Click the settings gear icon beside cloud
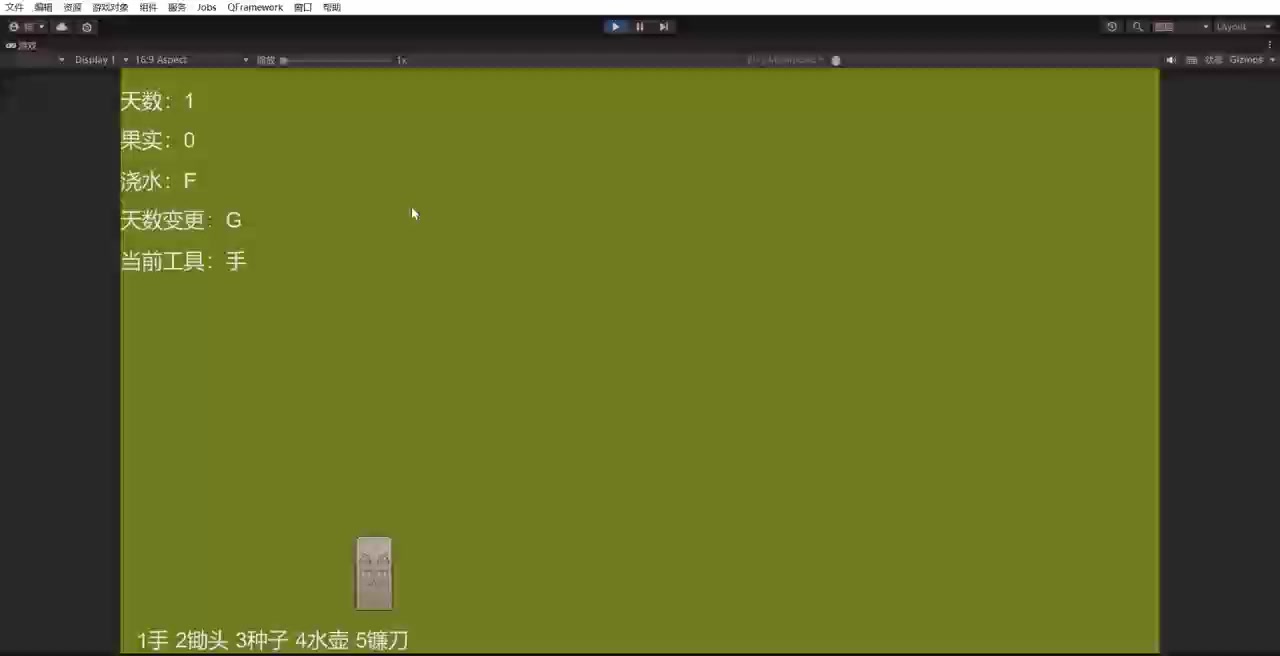Viewport: 1280px width, 656px height. [x=87, y=27]
